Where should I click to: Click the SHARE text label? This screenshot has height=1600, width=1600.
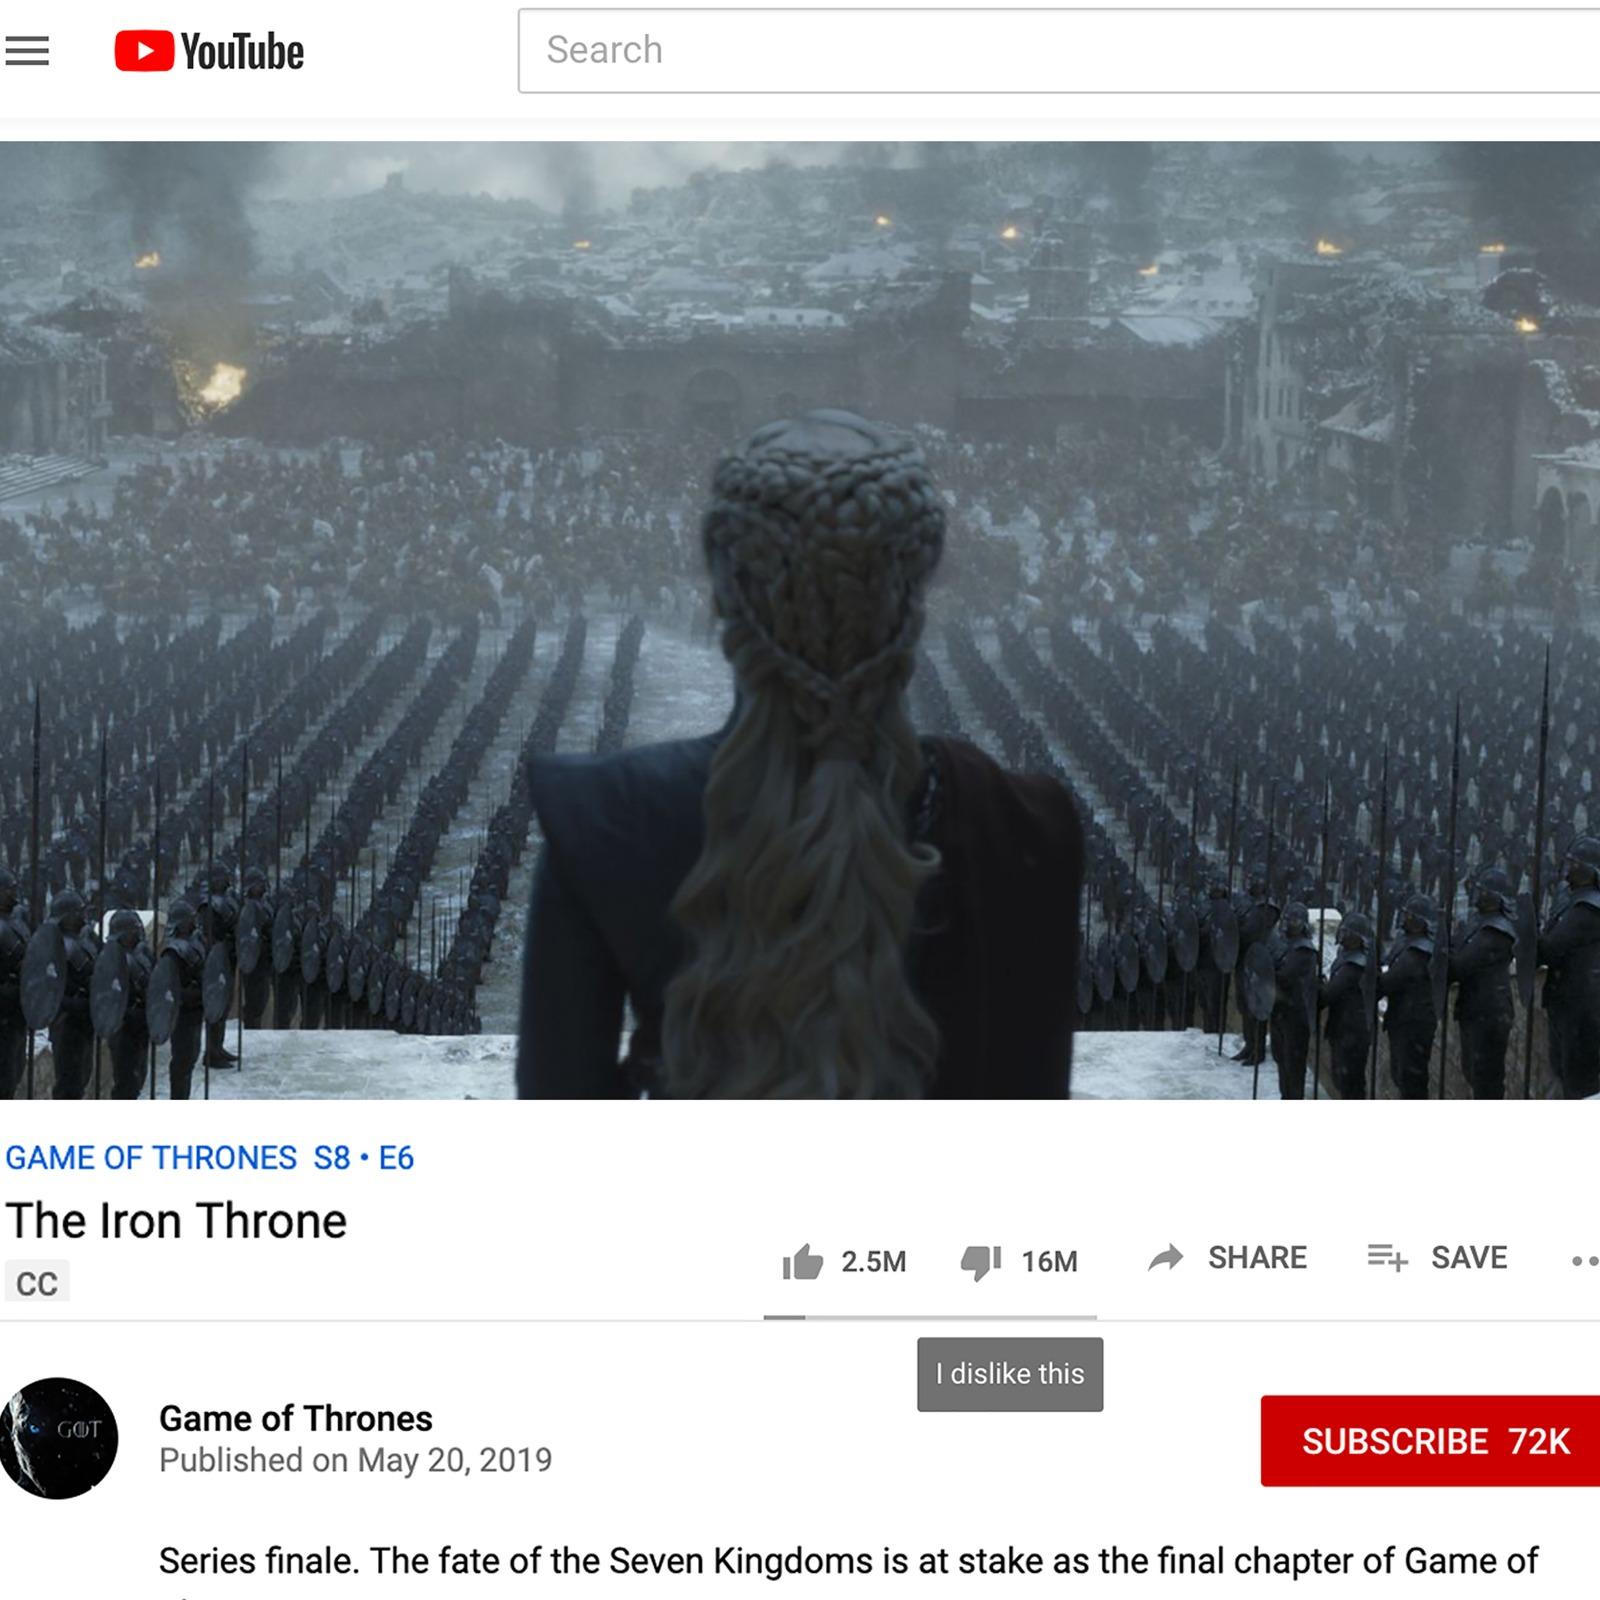[1257, 1258]
